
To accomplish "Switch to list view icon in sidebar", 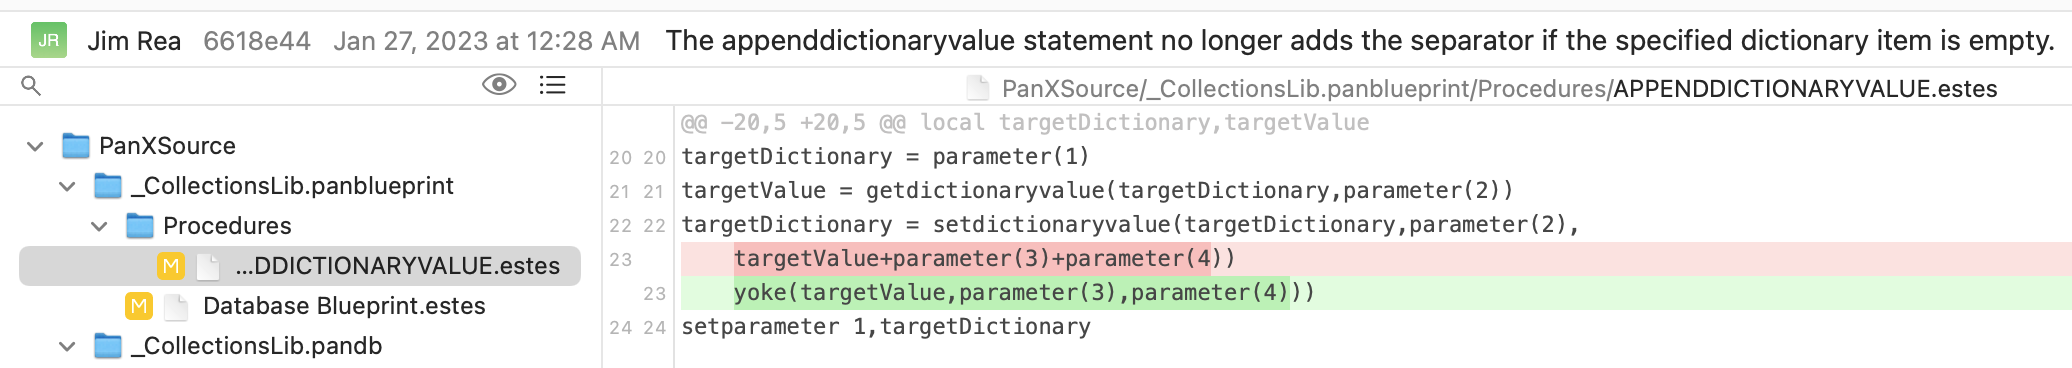I will coord(552,85).
